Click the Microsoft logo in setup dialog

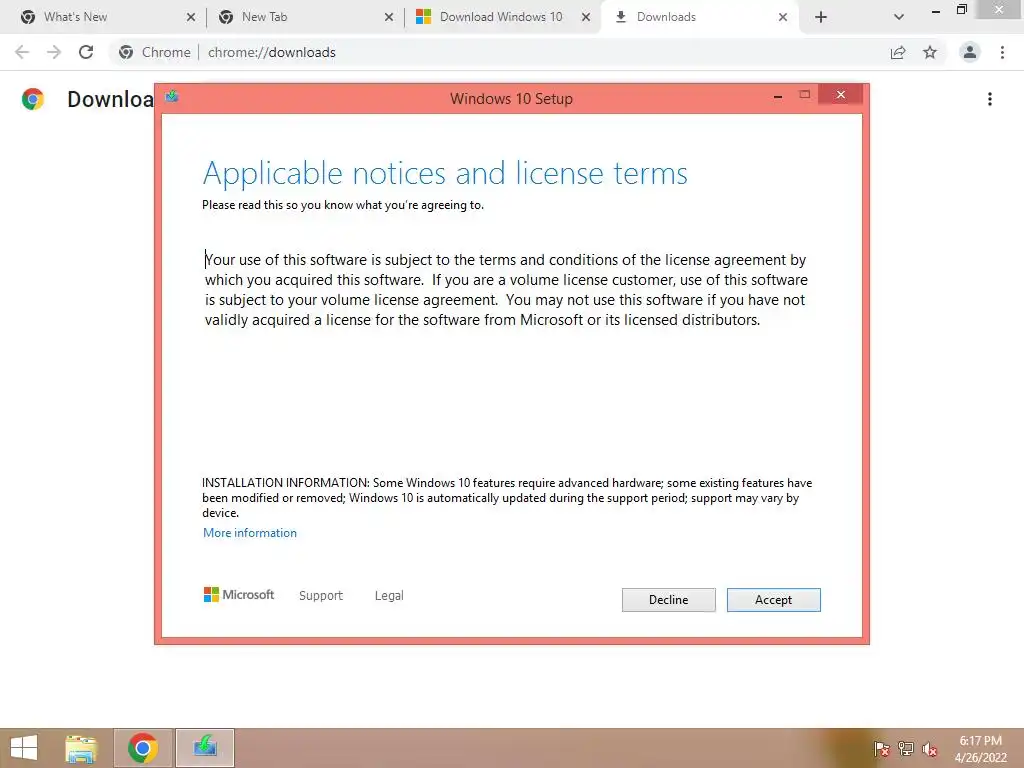click(239, 594)
